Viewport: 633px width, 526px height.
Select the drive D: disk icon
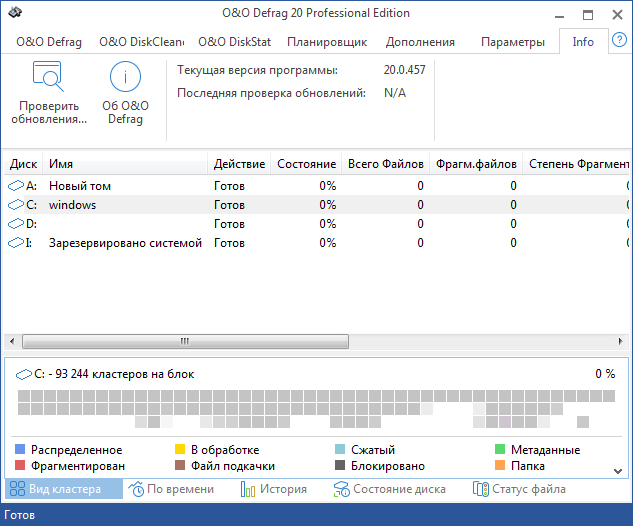pyautogui.click(x=16, y=224)
